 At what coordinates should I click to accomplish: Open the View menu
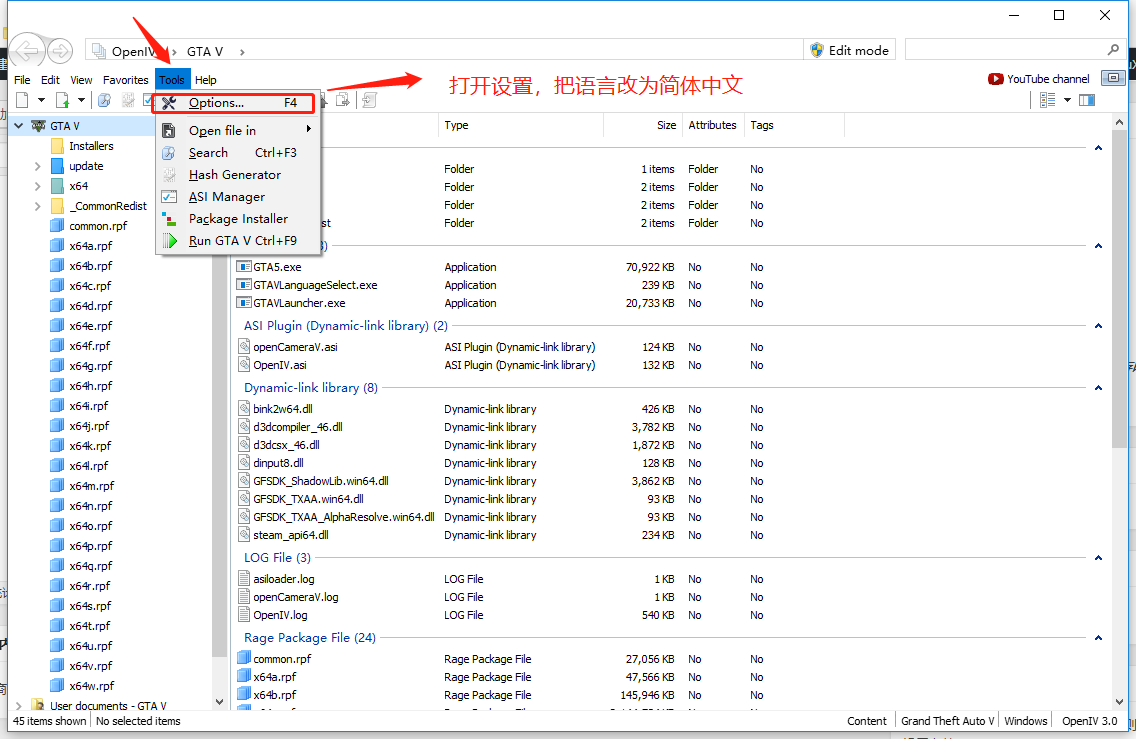tap(81, 80)
